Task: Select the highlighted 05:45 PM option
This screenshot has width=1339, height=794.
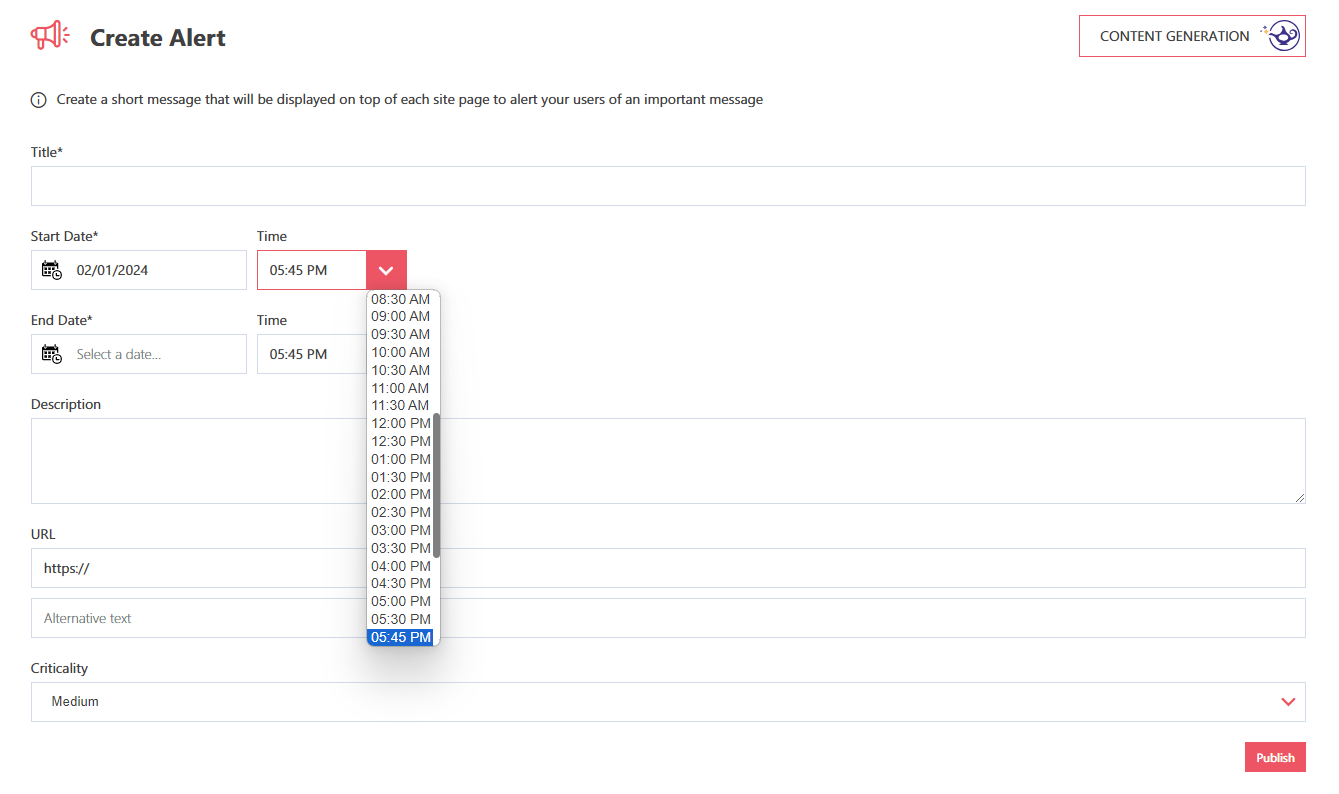Action: 400,637
